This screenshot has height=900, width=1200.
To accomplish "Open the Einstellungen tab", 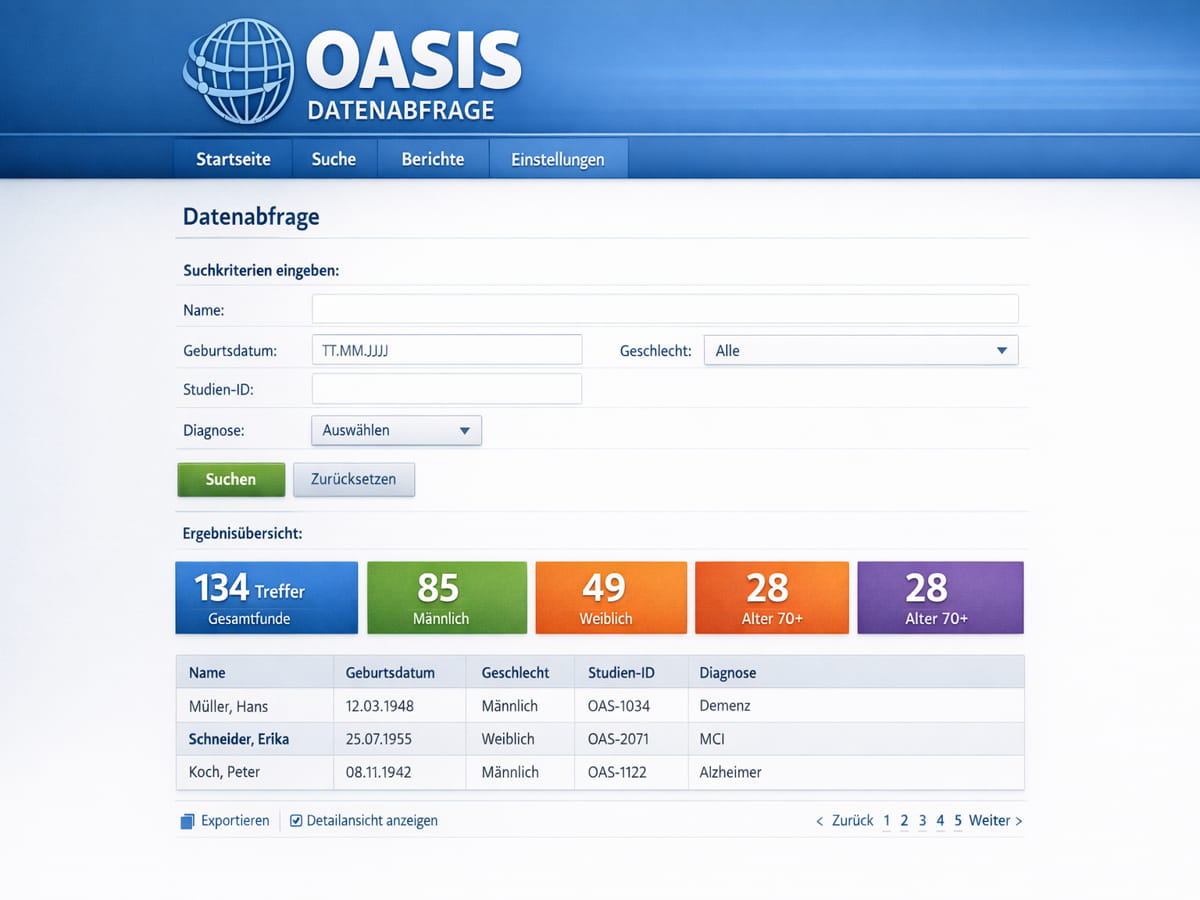I will pyautogui.click(x=558, y=159).
